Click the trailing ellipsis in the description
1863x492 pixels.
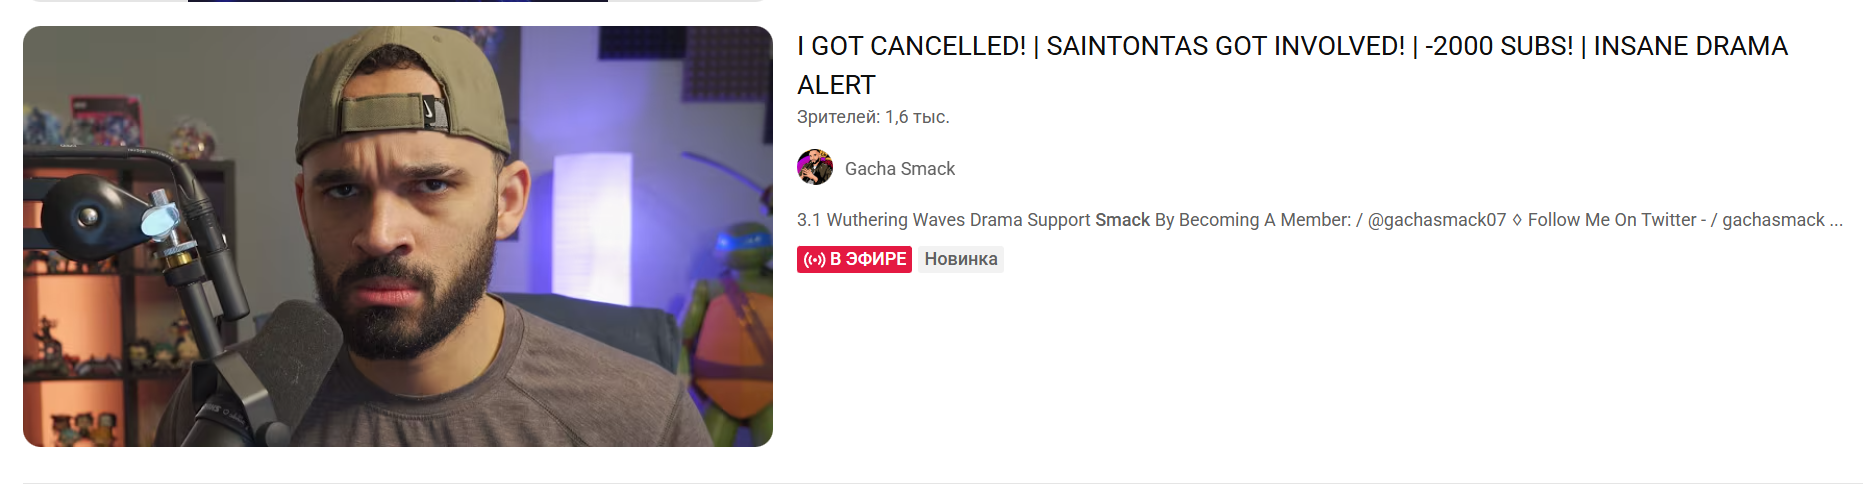pos(1836,220)
